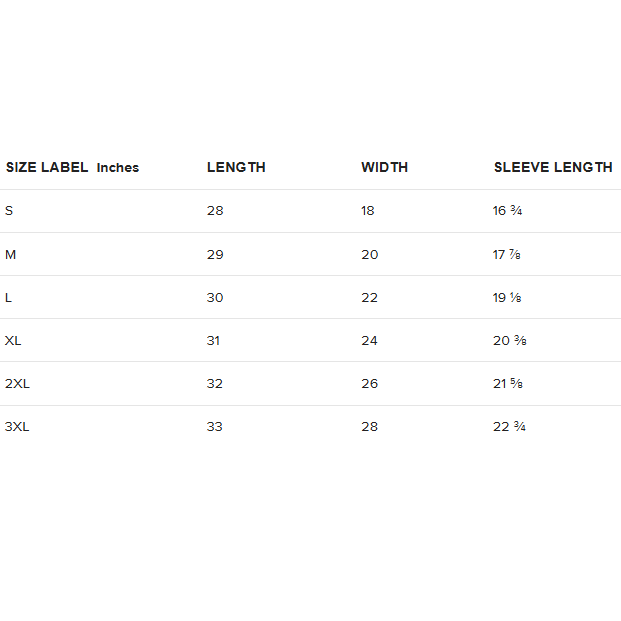
Task: Select the 2XL size row label
Action: [x=17, y=383]
